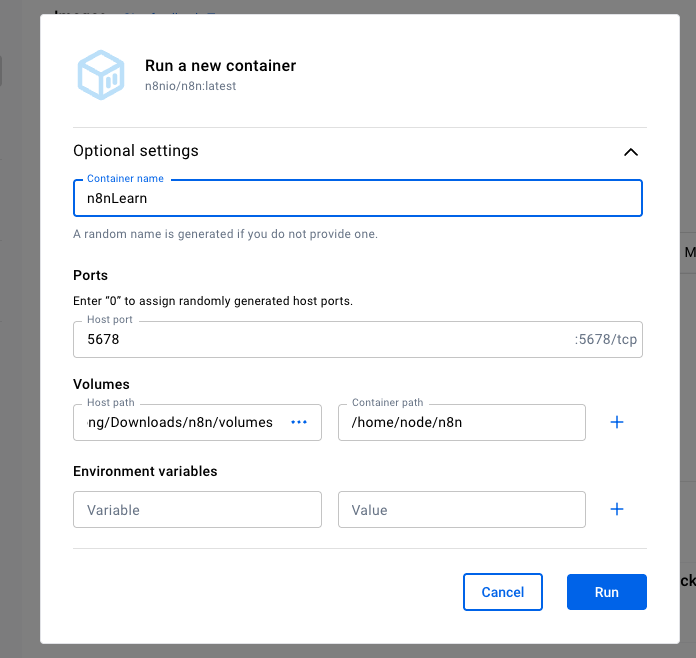Click the Host port field showing 5678
Image resolution: width=696 pixels, height=658 pixels.
(358, 340)
